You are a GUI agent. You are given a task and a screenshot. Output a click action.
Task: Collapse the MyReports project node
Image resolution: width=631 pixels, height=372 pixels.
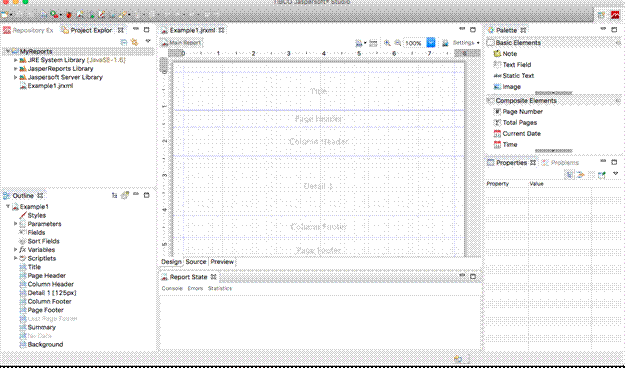tap(8, 51)
